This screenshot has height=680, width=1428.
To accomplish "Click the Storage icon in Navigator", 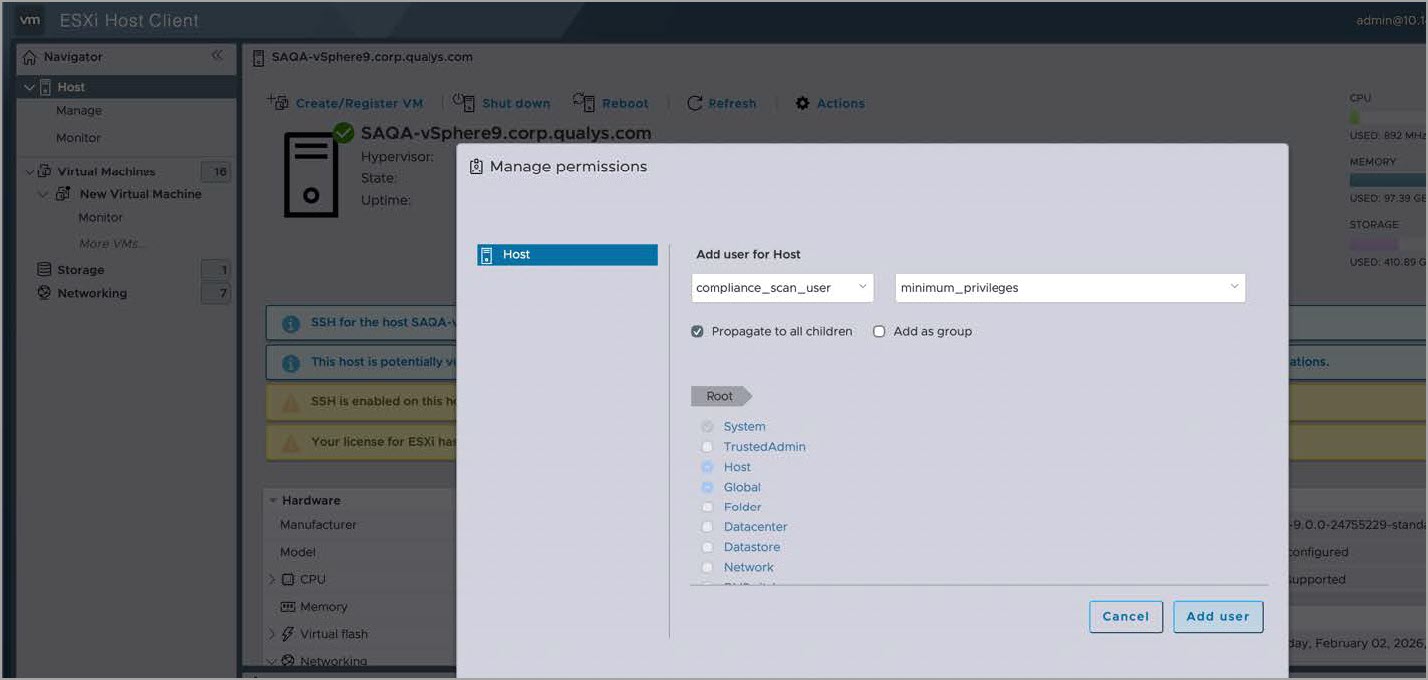I will tap(44, 269).
